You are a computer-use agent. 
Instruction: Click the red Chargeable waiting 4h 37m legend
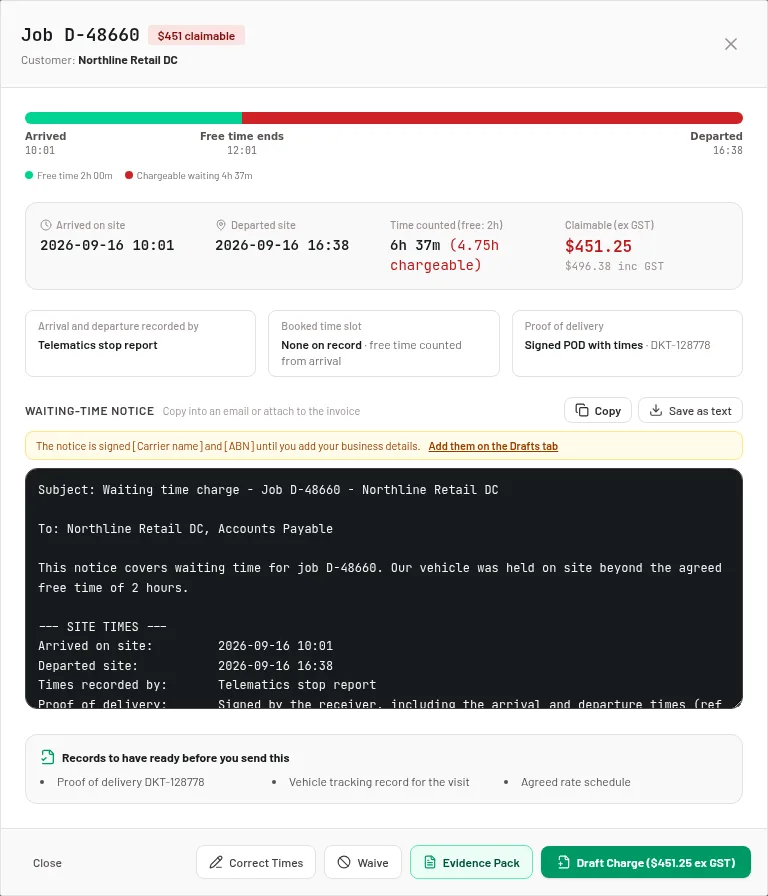pos(189,175)
